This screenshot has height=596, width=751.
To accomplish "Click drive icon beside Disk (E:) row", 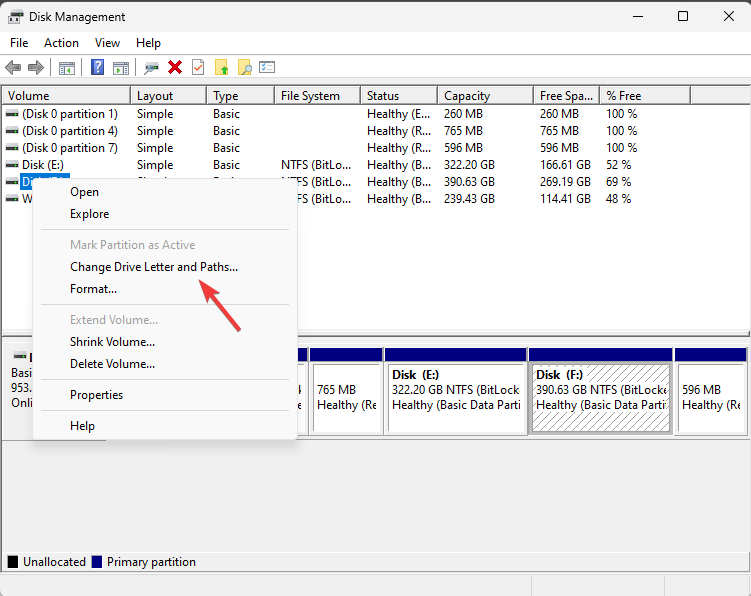I will pos(12,165).
